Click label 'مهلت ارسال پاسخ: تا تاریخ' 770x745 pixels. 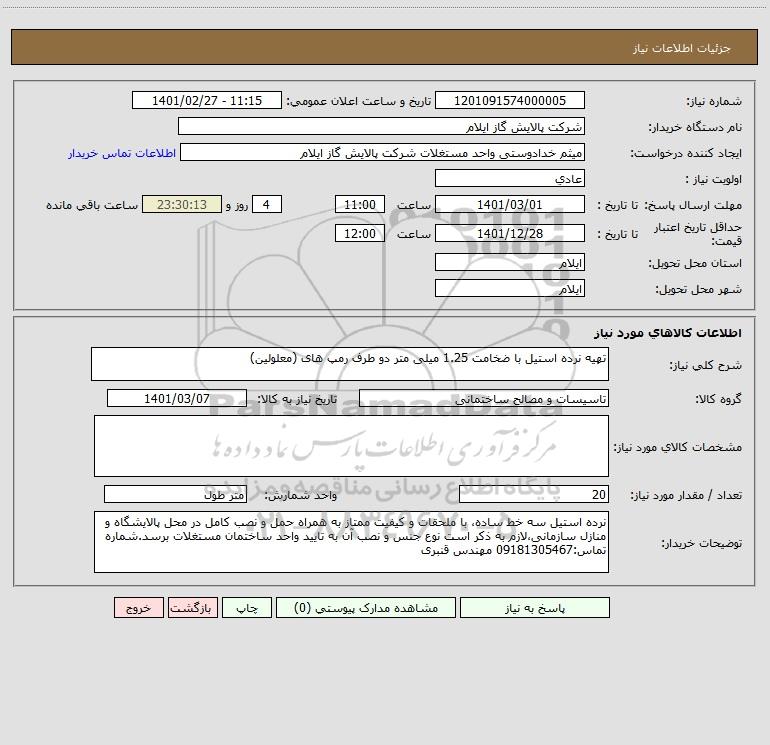[670, 205]
